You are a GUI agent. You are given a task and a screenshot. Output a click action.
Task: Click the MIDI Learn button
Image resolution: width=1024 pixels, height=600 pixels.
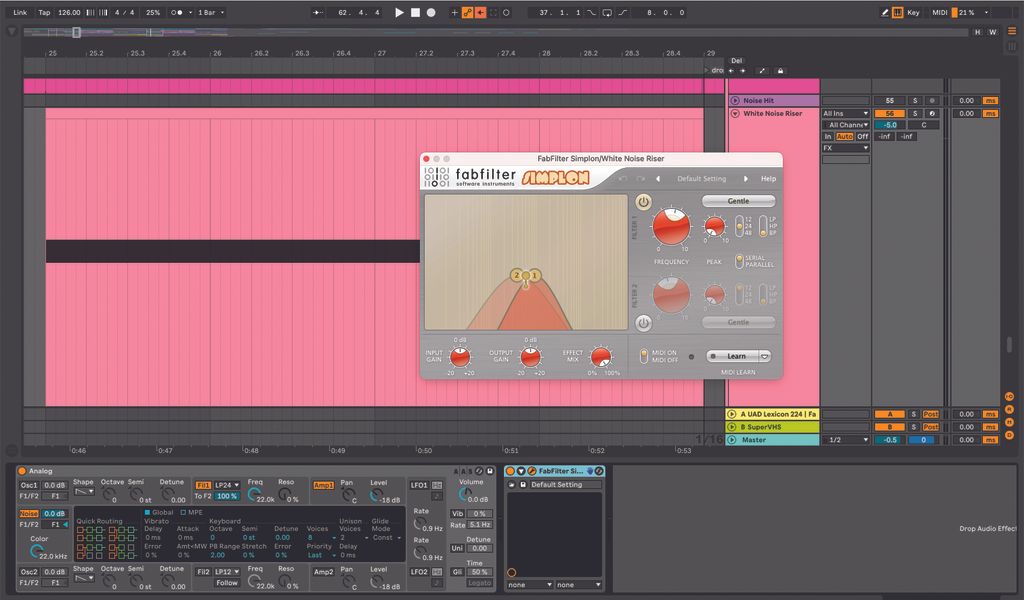coord(731,356)
